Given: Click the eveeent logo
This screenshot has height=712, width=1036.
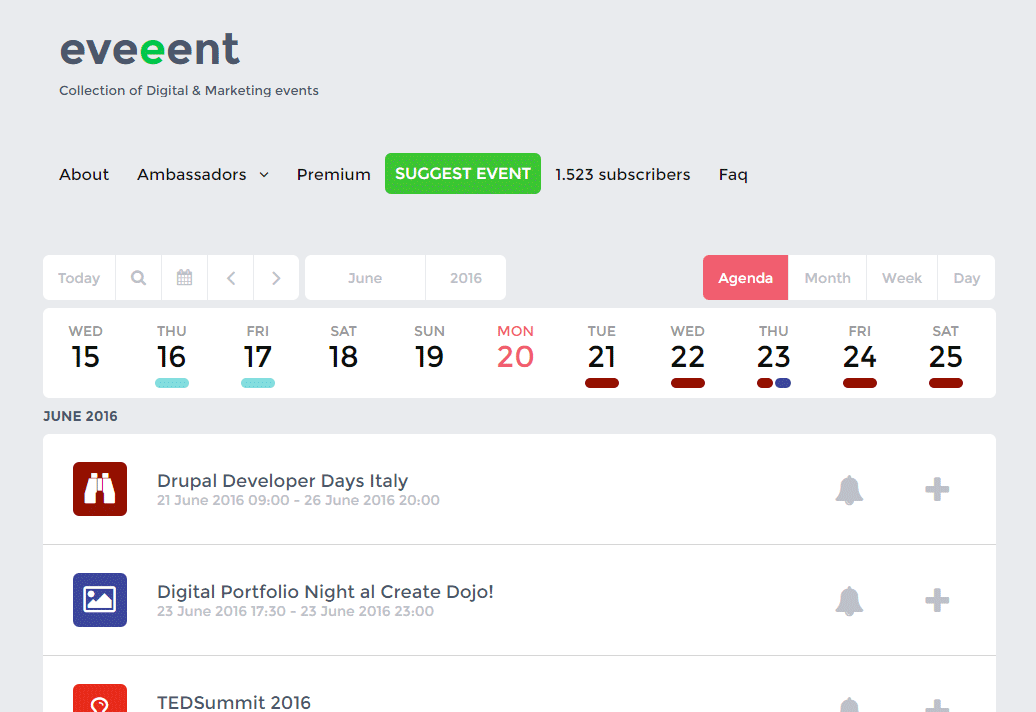Looking at the screenshot, I should tap(150, 50).
